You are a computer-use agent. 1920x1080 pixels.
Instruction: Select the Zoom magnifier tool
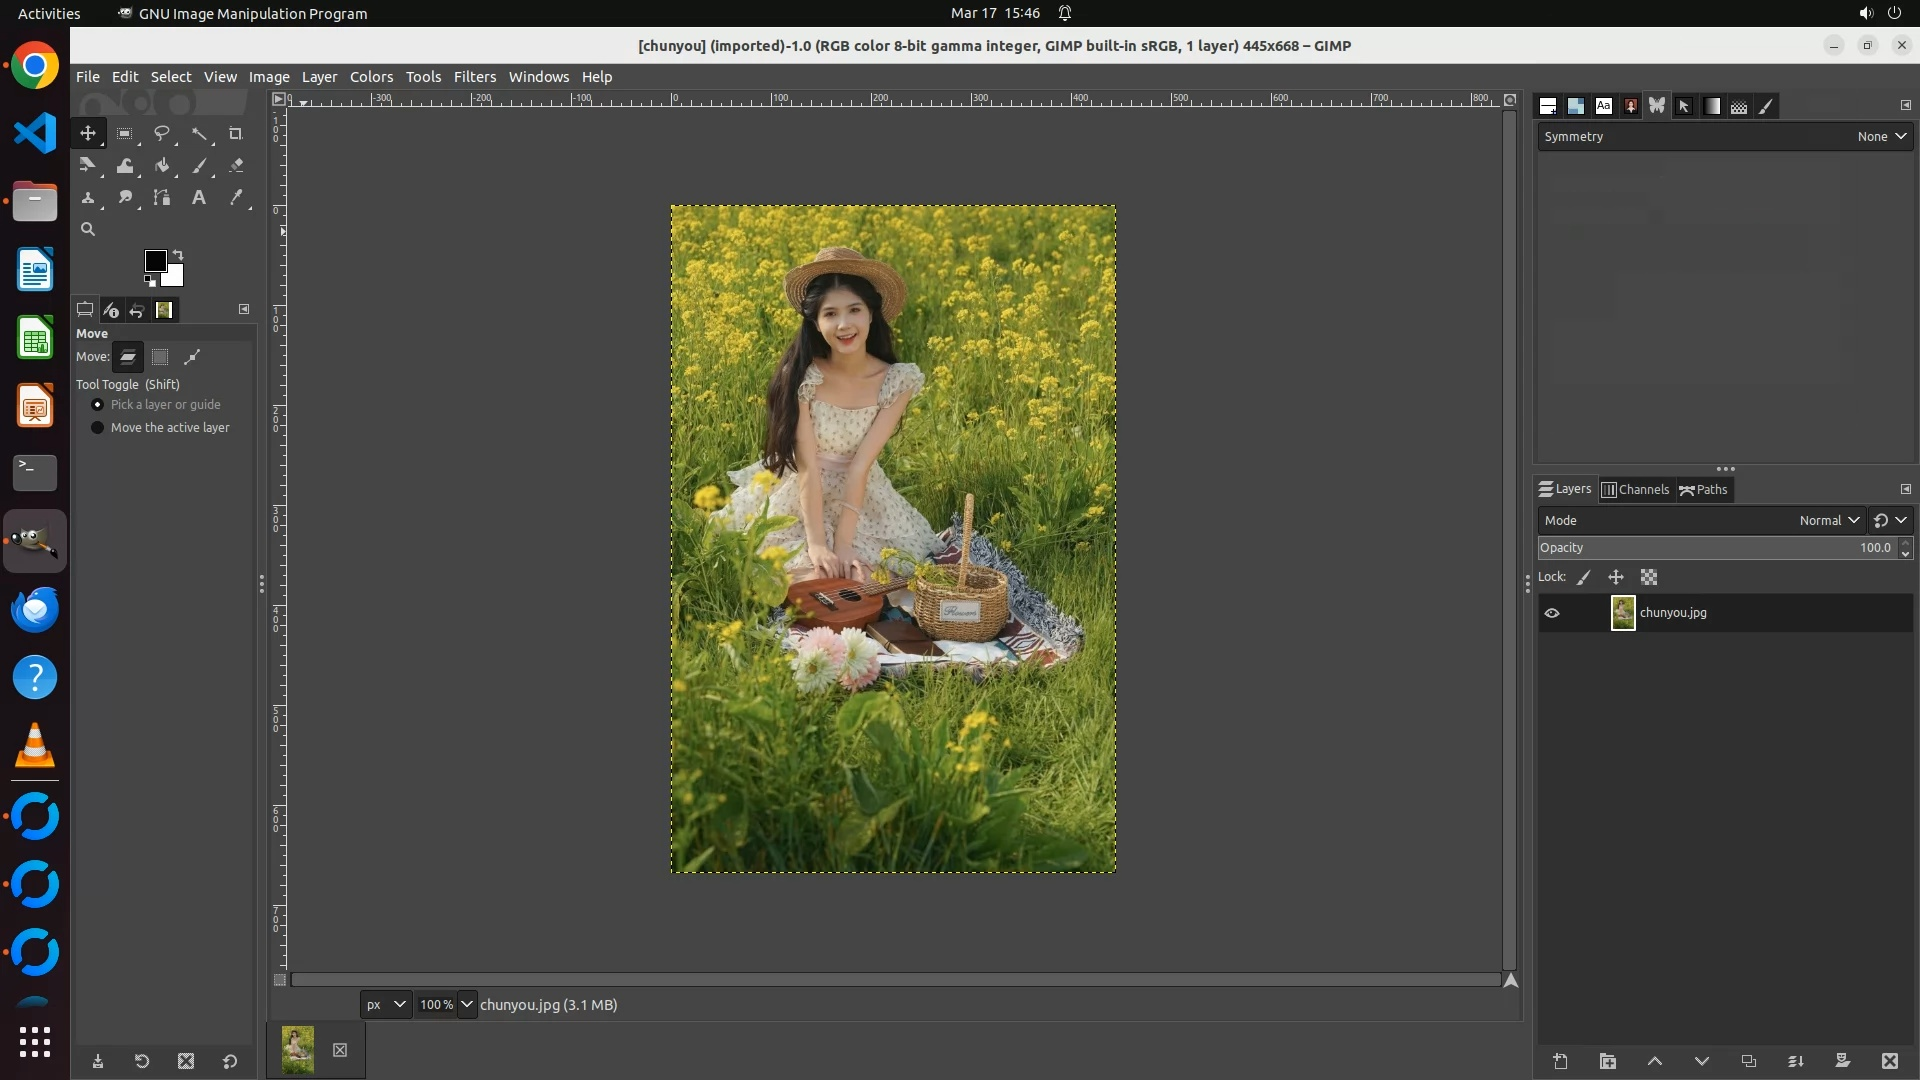tap(88, 229)
